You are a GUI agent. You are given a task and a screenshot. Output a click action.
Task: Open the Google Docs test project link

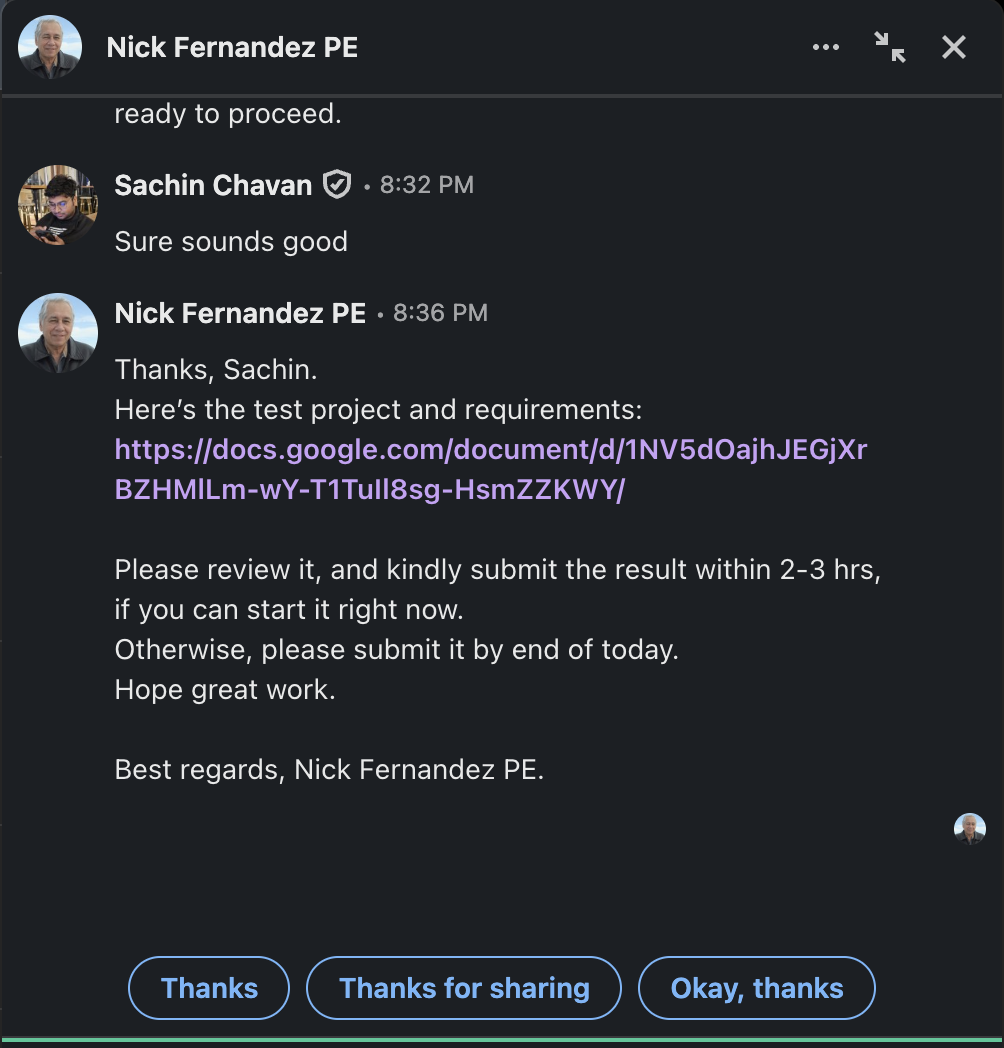(491, 469)
